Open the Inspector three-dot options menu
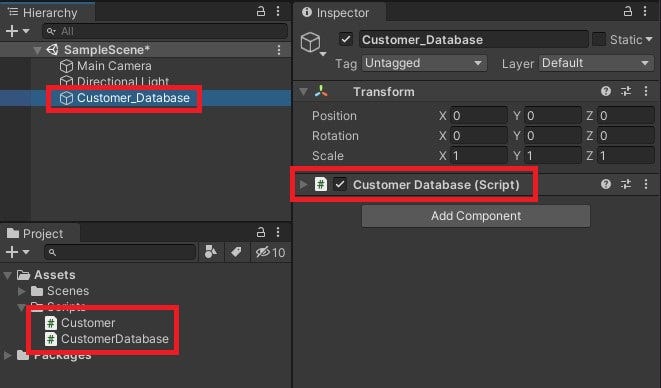Image resolution: width=661 pixels, height=388 pixels. point(645,11)
